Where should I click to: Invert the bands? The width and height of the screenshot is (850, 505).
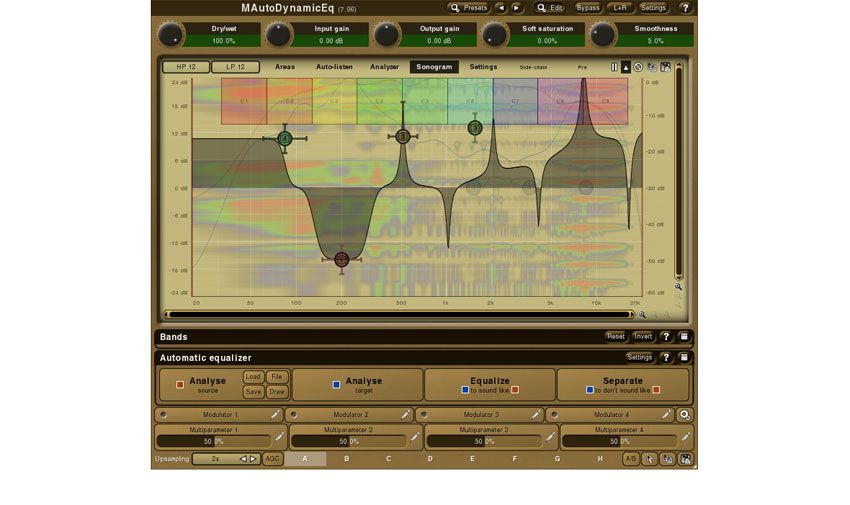coord(643,336)
